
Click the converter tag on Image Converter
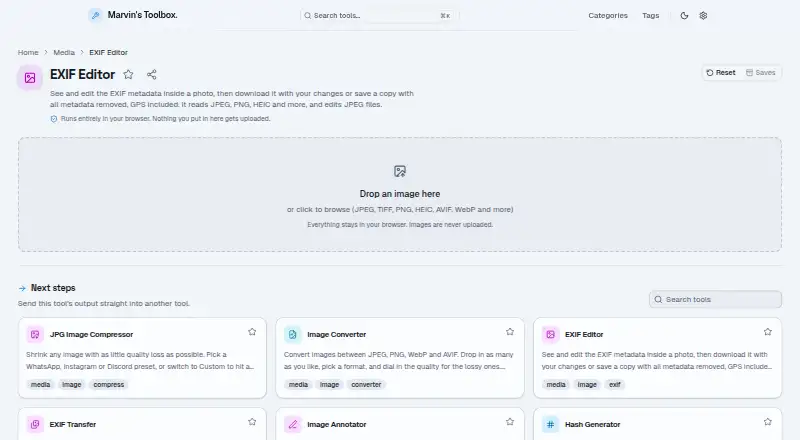click(366, 385)
